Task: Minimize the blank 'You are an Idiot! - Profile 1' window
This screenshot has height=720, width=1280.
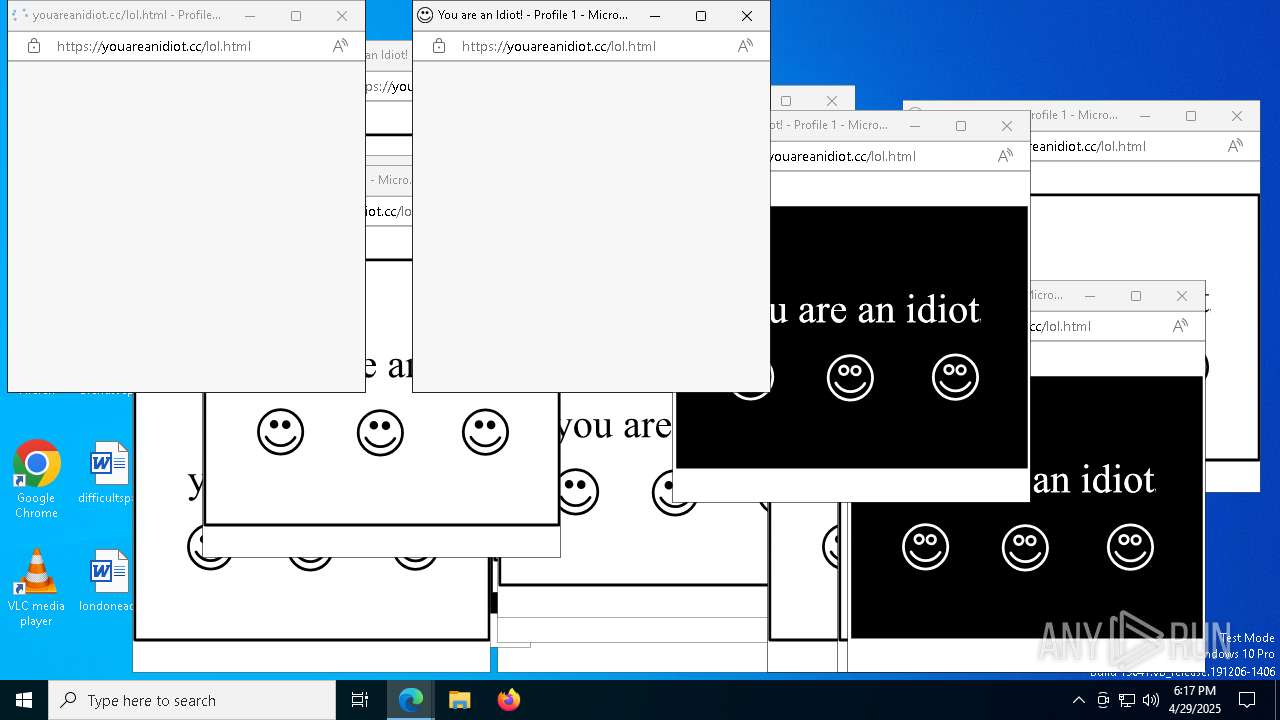Action: tap(655, 16)
